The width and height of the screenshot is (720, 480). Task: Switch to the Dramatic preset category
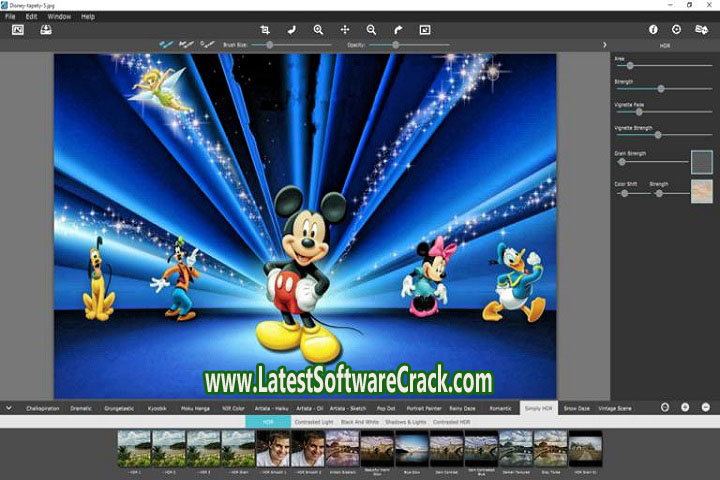(81, 408)
